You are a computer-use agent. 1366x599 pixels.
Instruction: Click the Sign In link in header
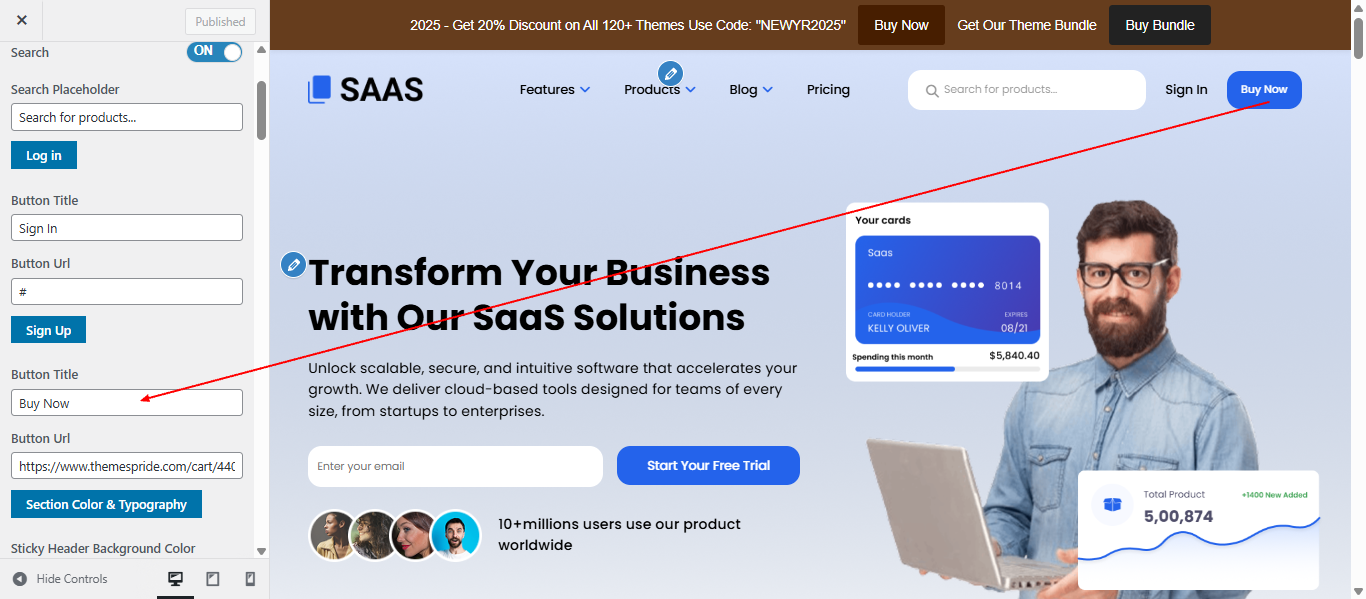pyautogui.click(x=1186, y=90)
